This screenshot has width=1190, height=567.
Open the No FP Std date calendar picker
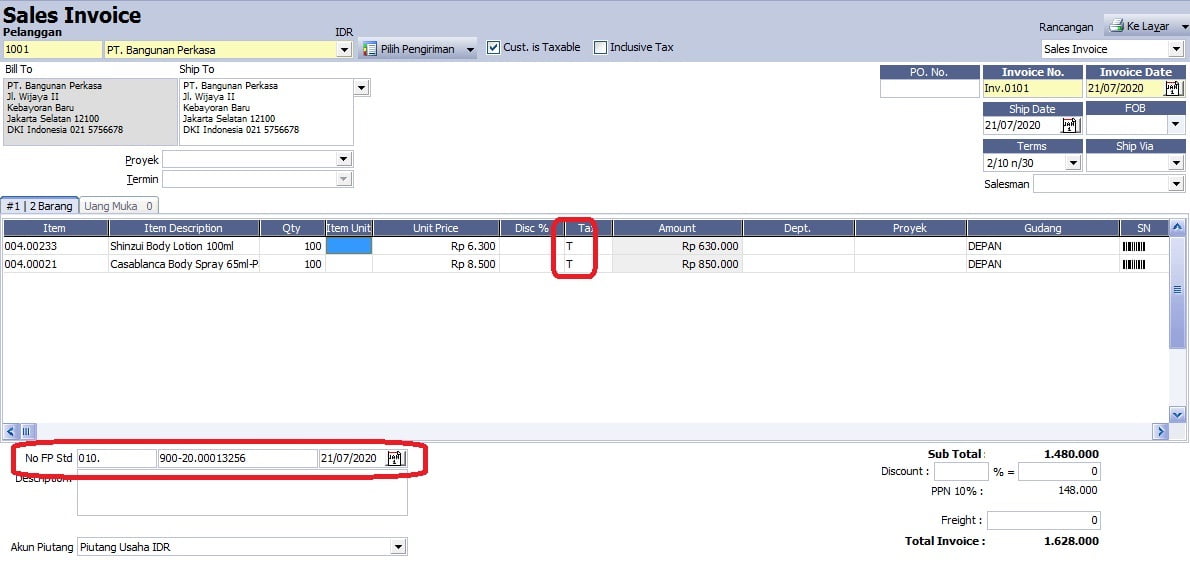[x=397, y=458]
